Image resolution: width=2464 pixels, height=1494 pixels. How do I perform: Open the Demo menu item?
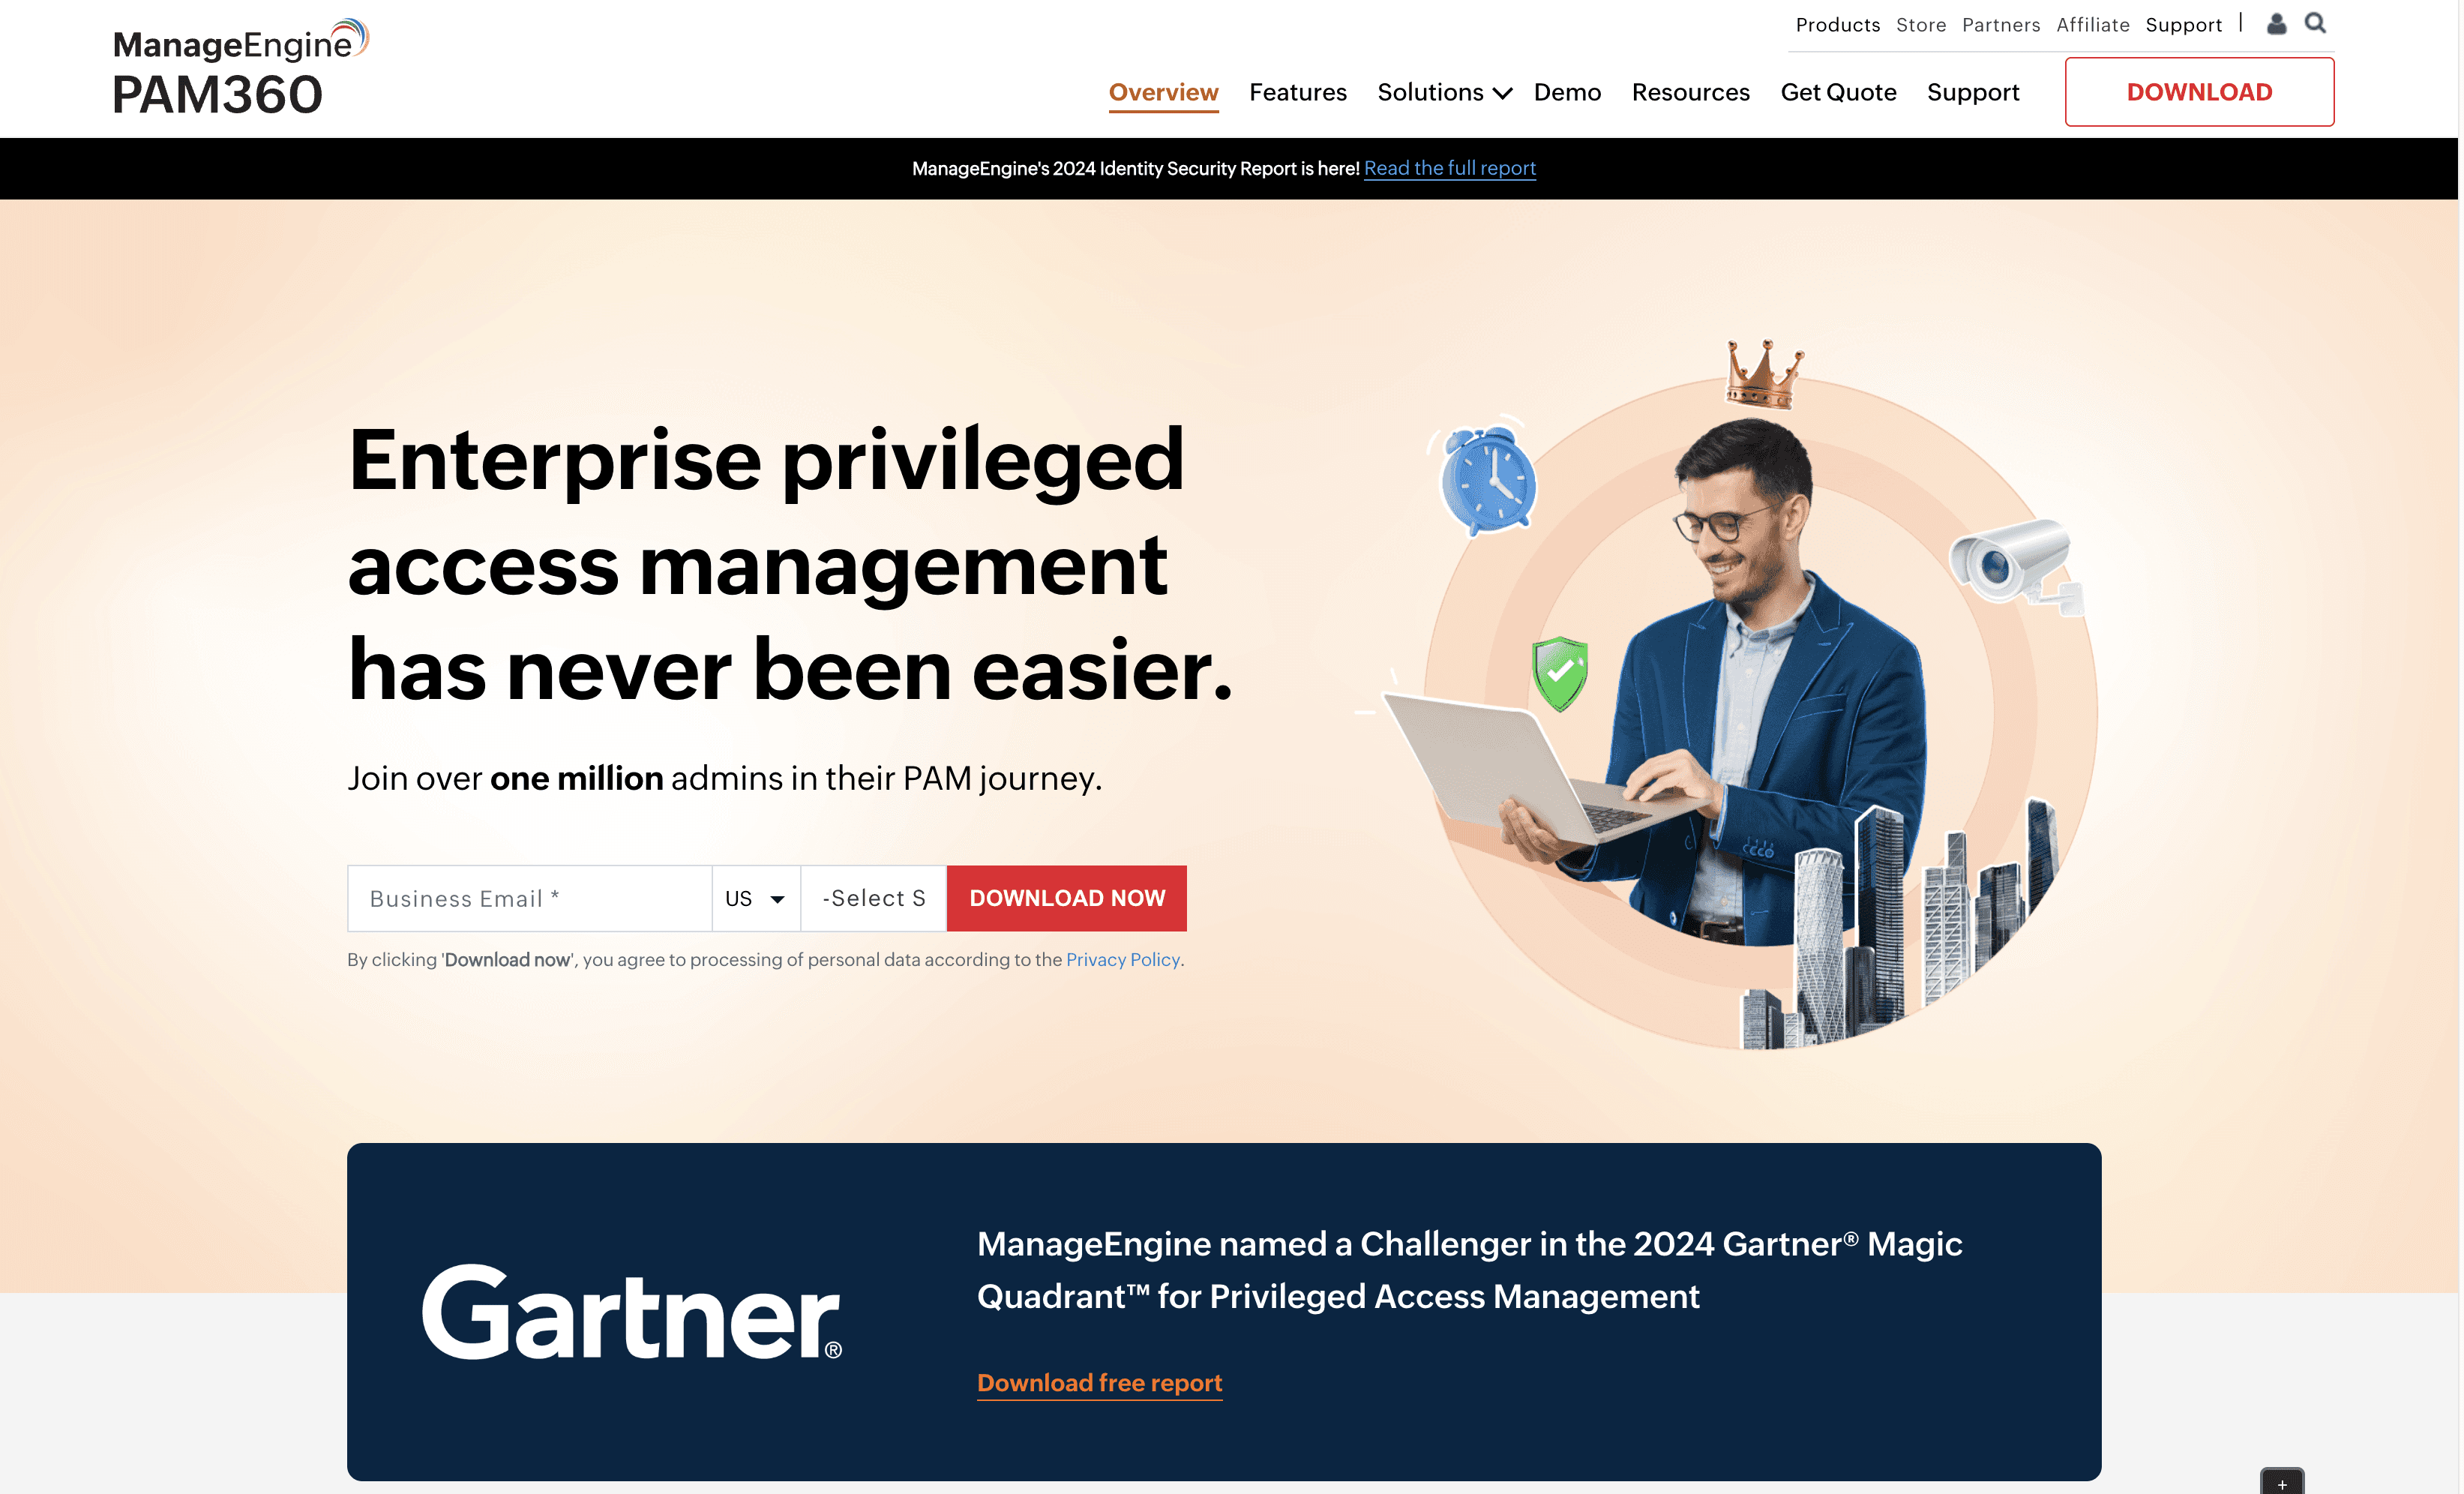1567,92
